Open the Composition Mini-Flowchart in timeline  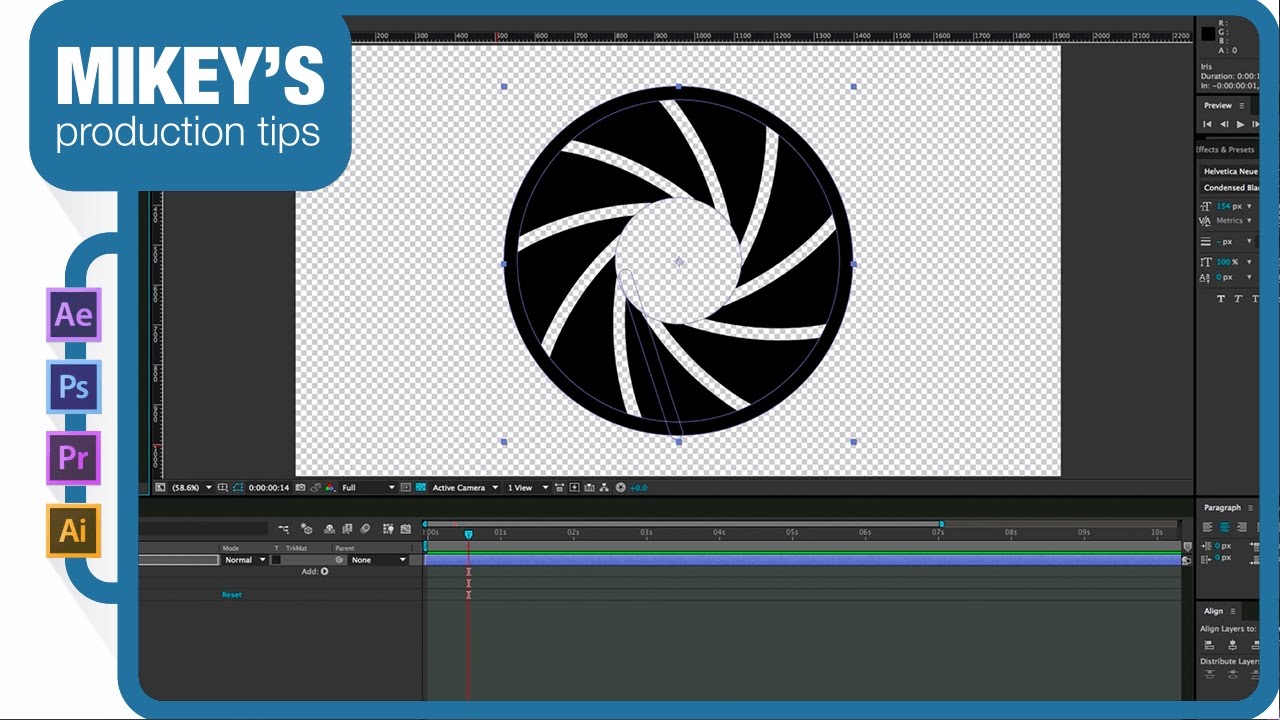click(283, 529)
